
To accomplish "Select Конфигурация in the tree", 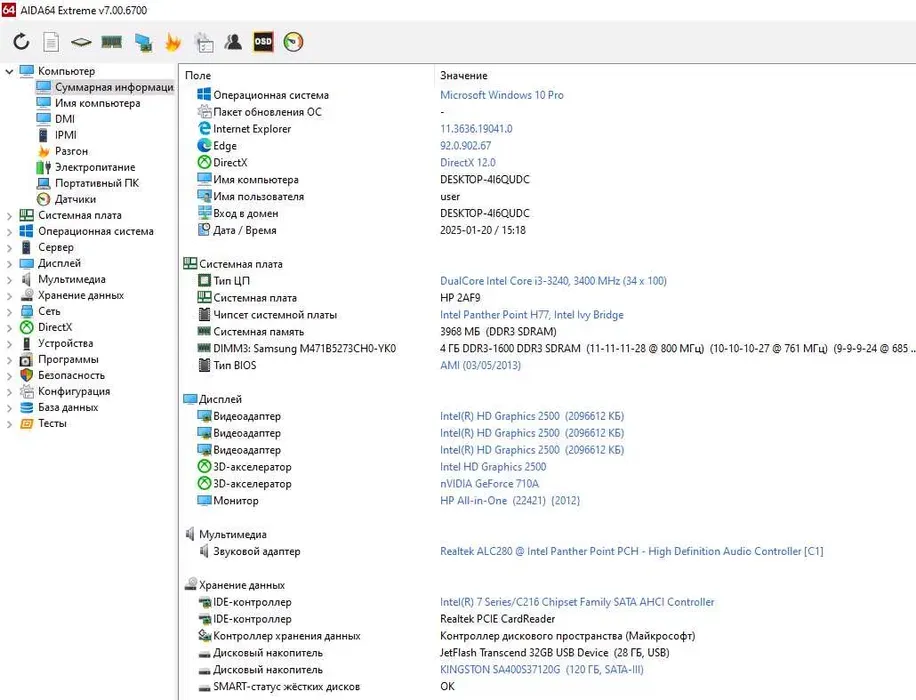I will tap(65, 391).
